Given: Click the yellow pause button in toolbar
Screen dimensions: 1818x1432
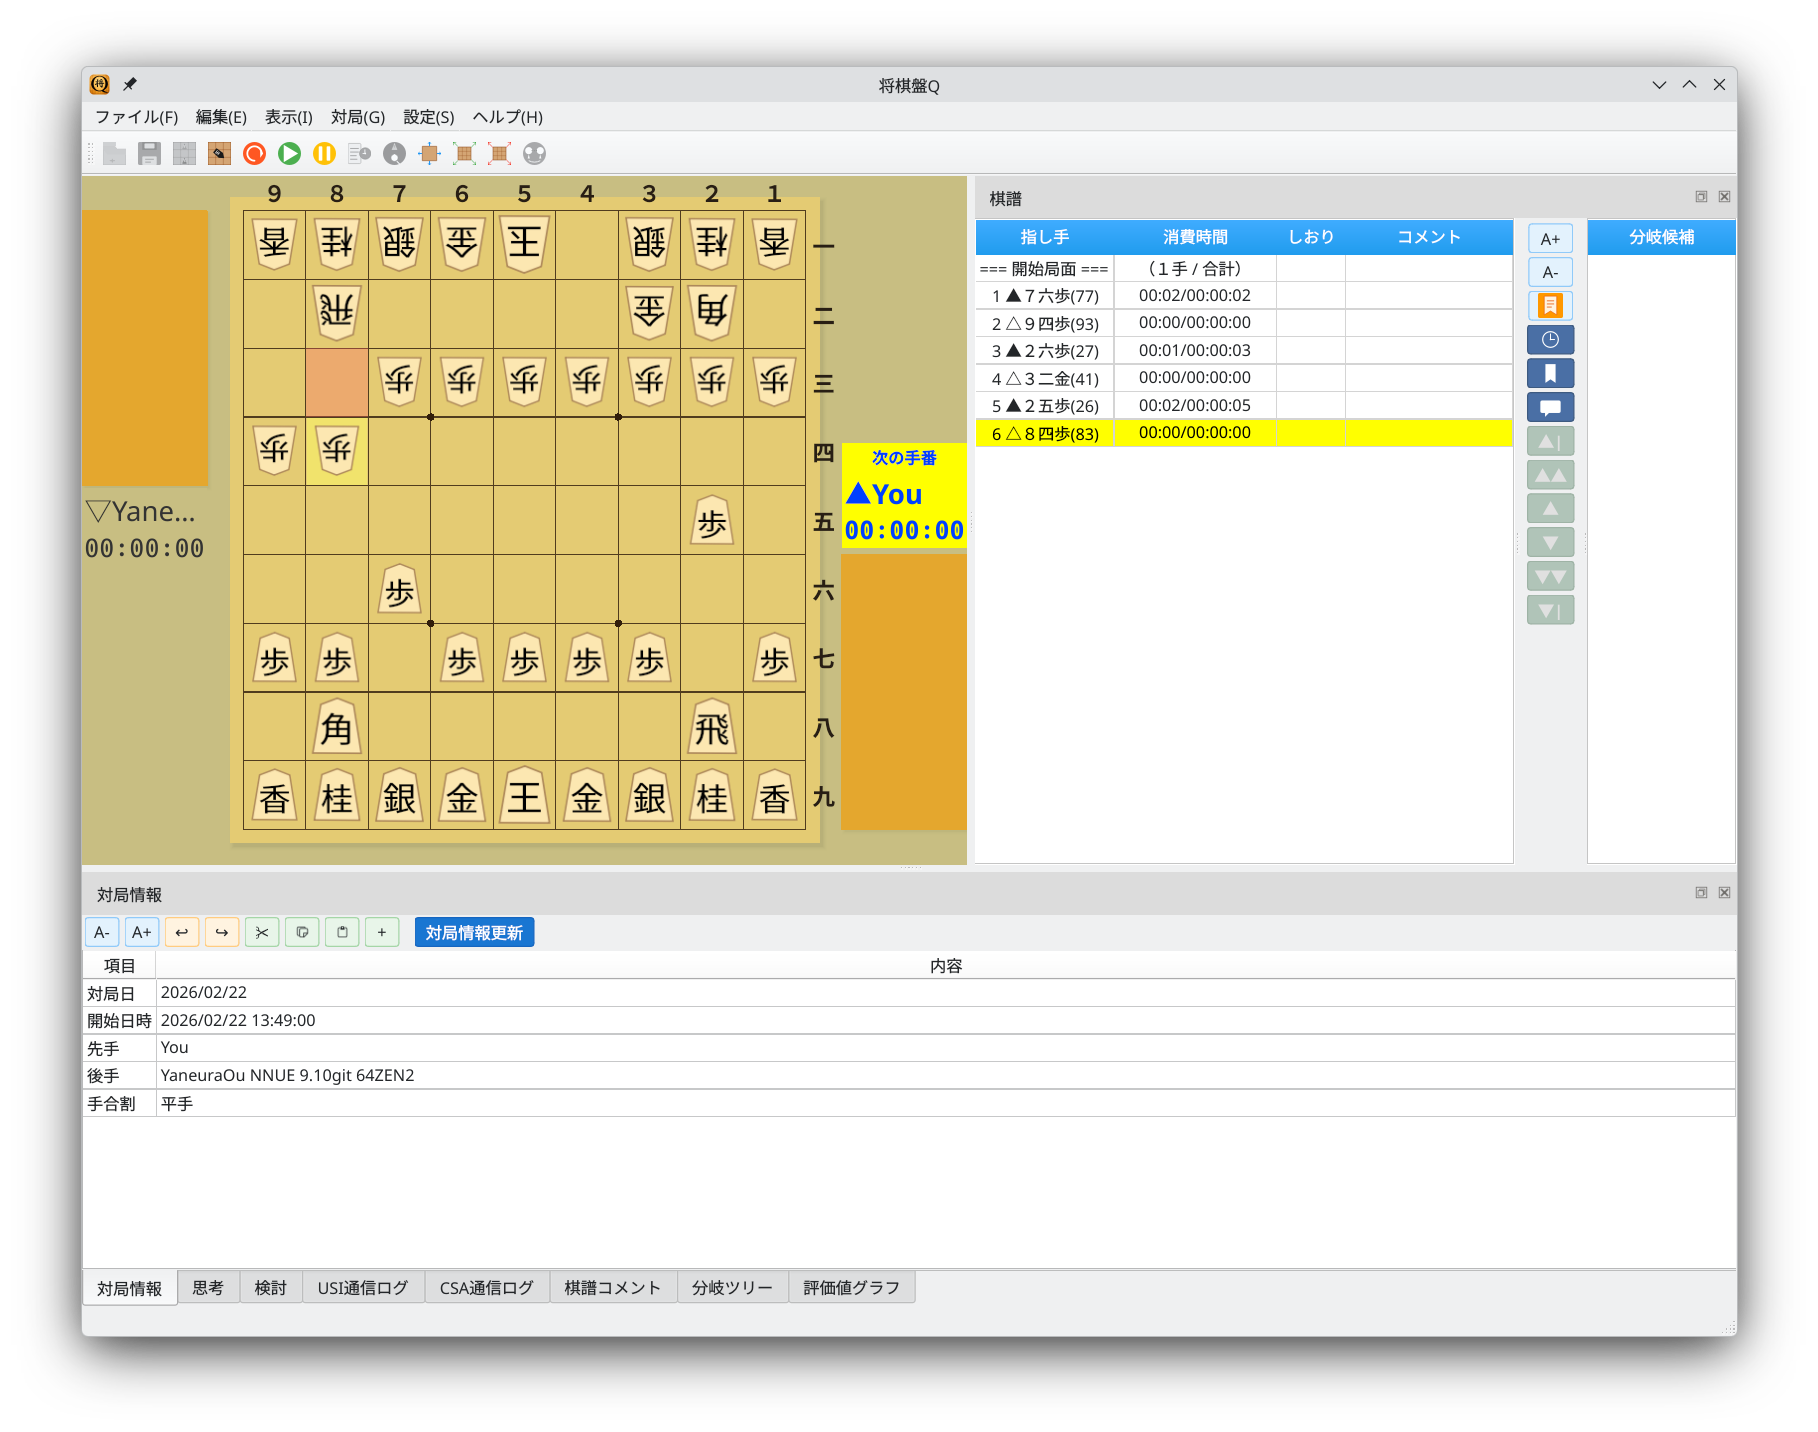Looking at the screenshot, I should (324, 153).
